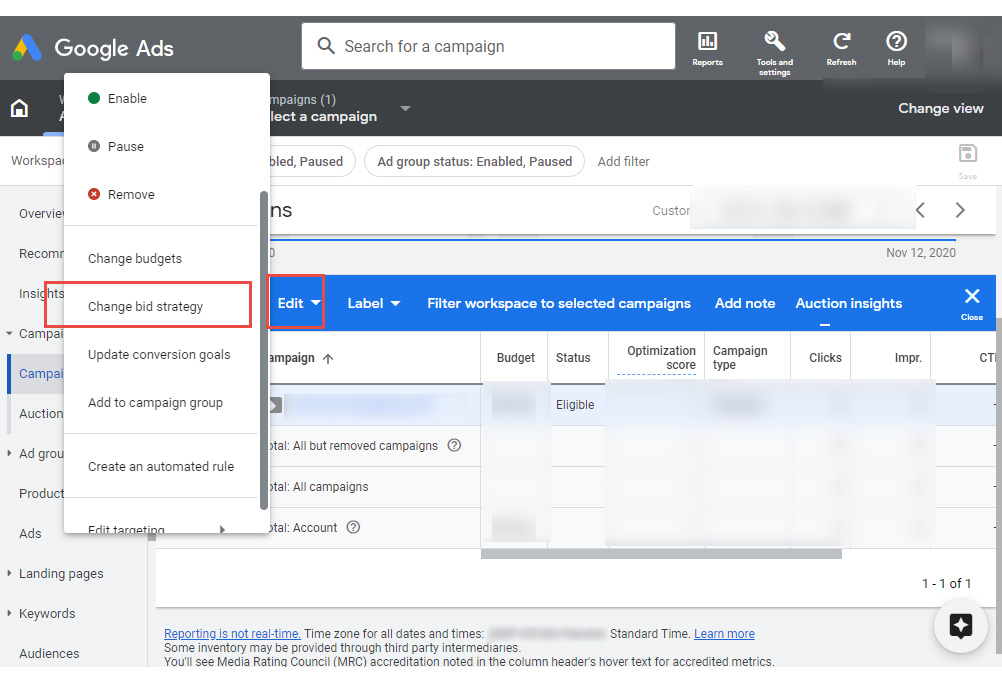Open the sparkle assistant floating button
The image size is (1002, 684).
(960, 626)
